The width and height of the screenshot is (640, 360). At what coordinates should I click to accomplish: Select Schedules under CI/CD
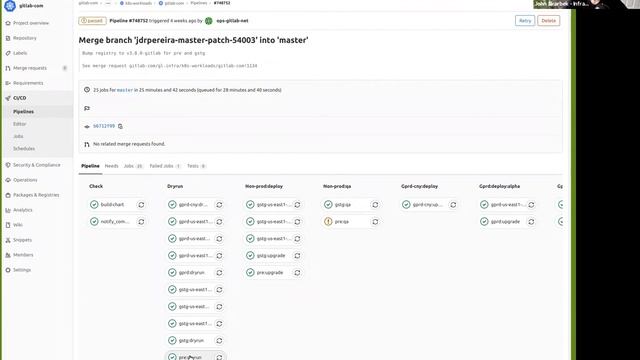point(24,149)
